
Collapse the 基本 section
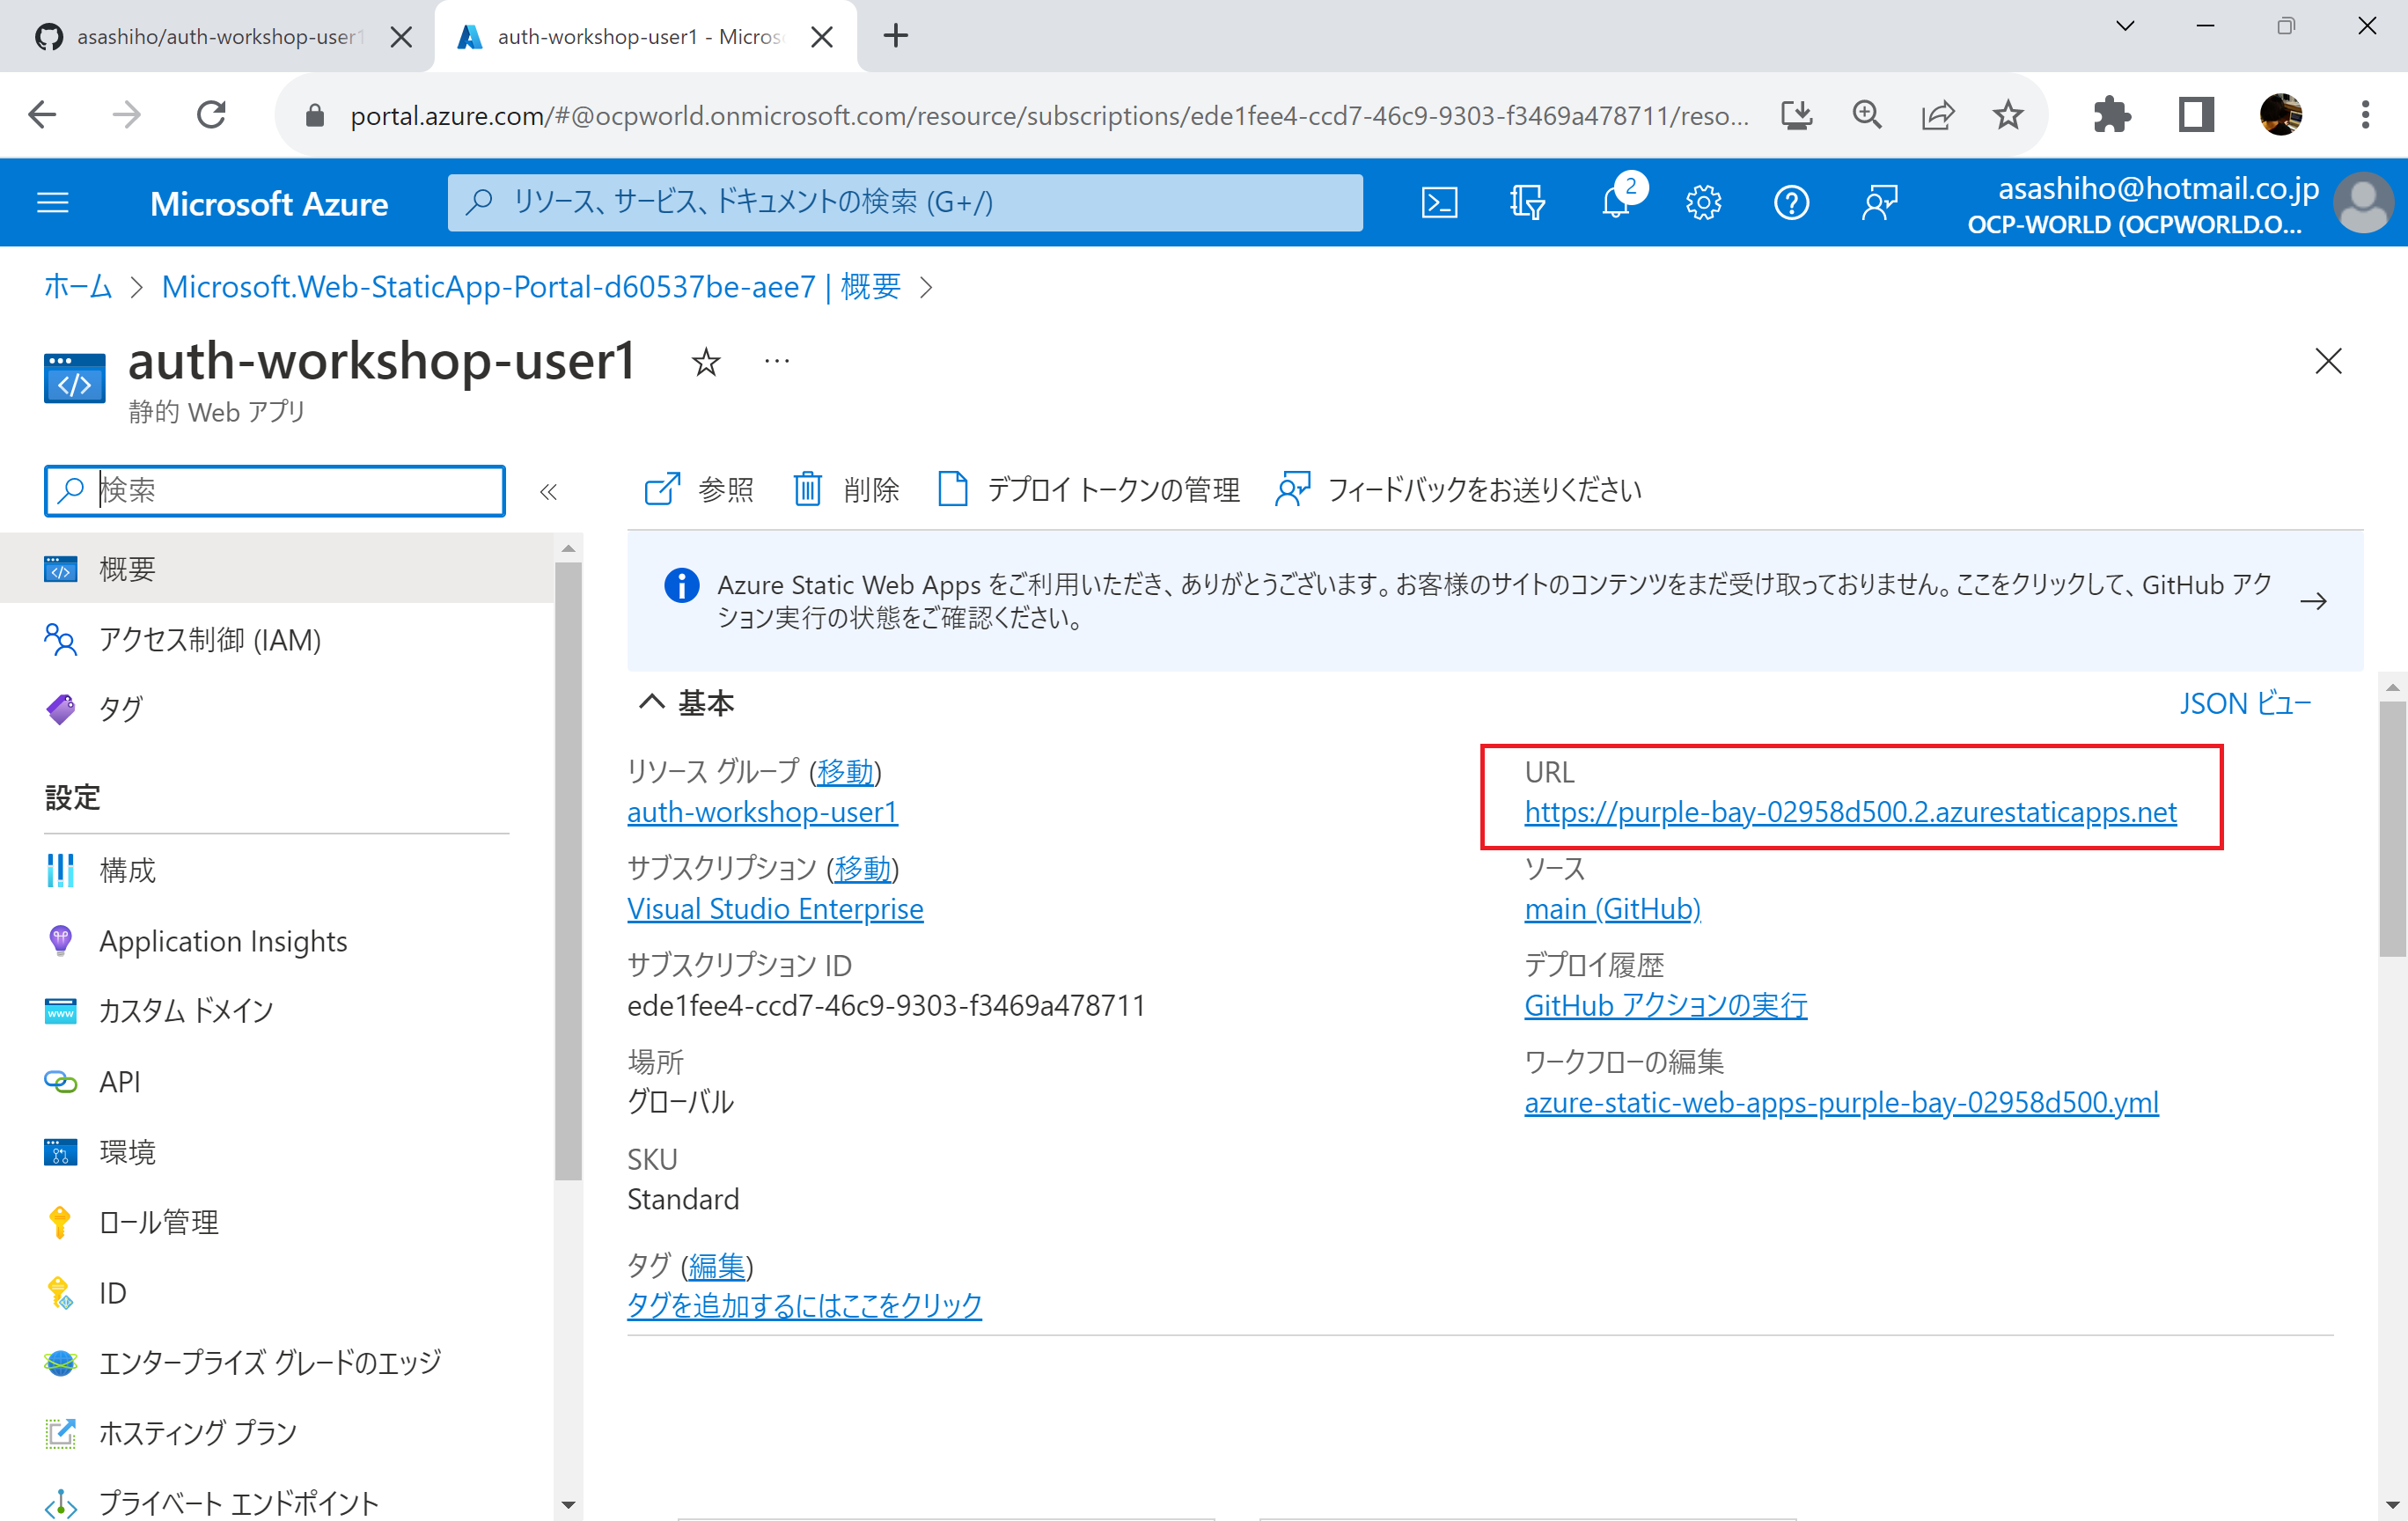[x=651, y=702]
